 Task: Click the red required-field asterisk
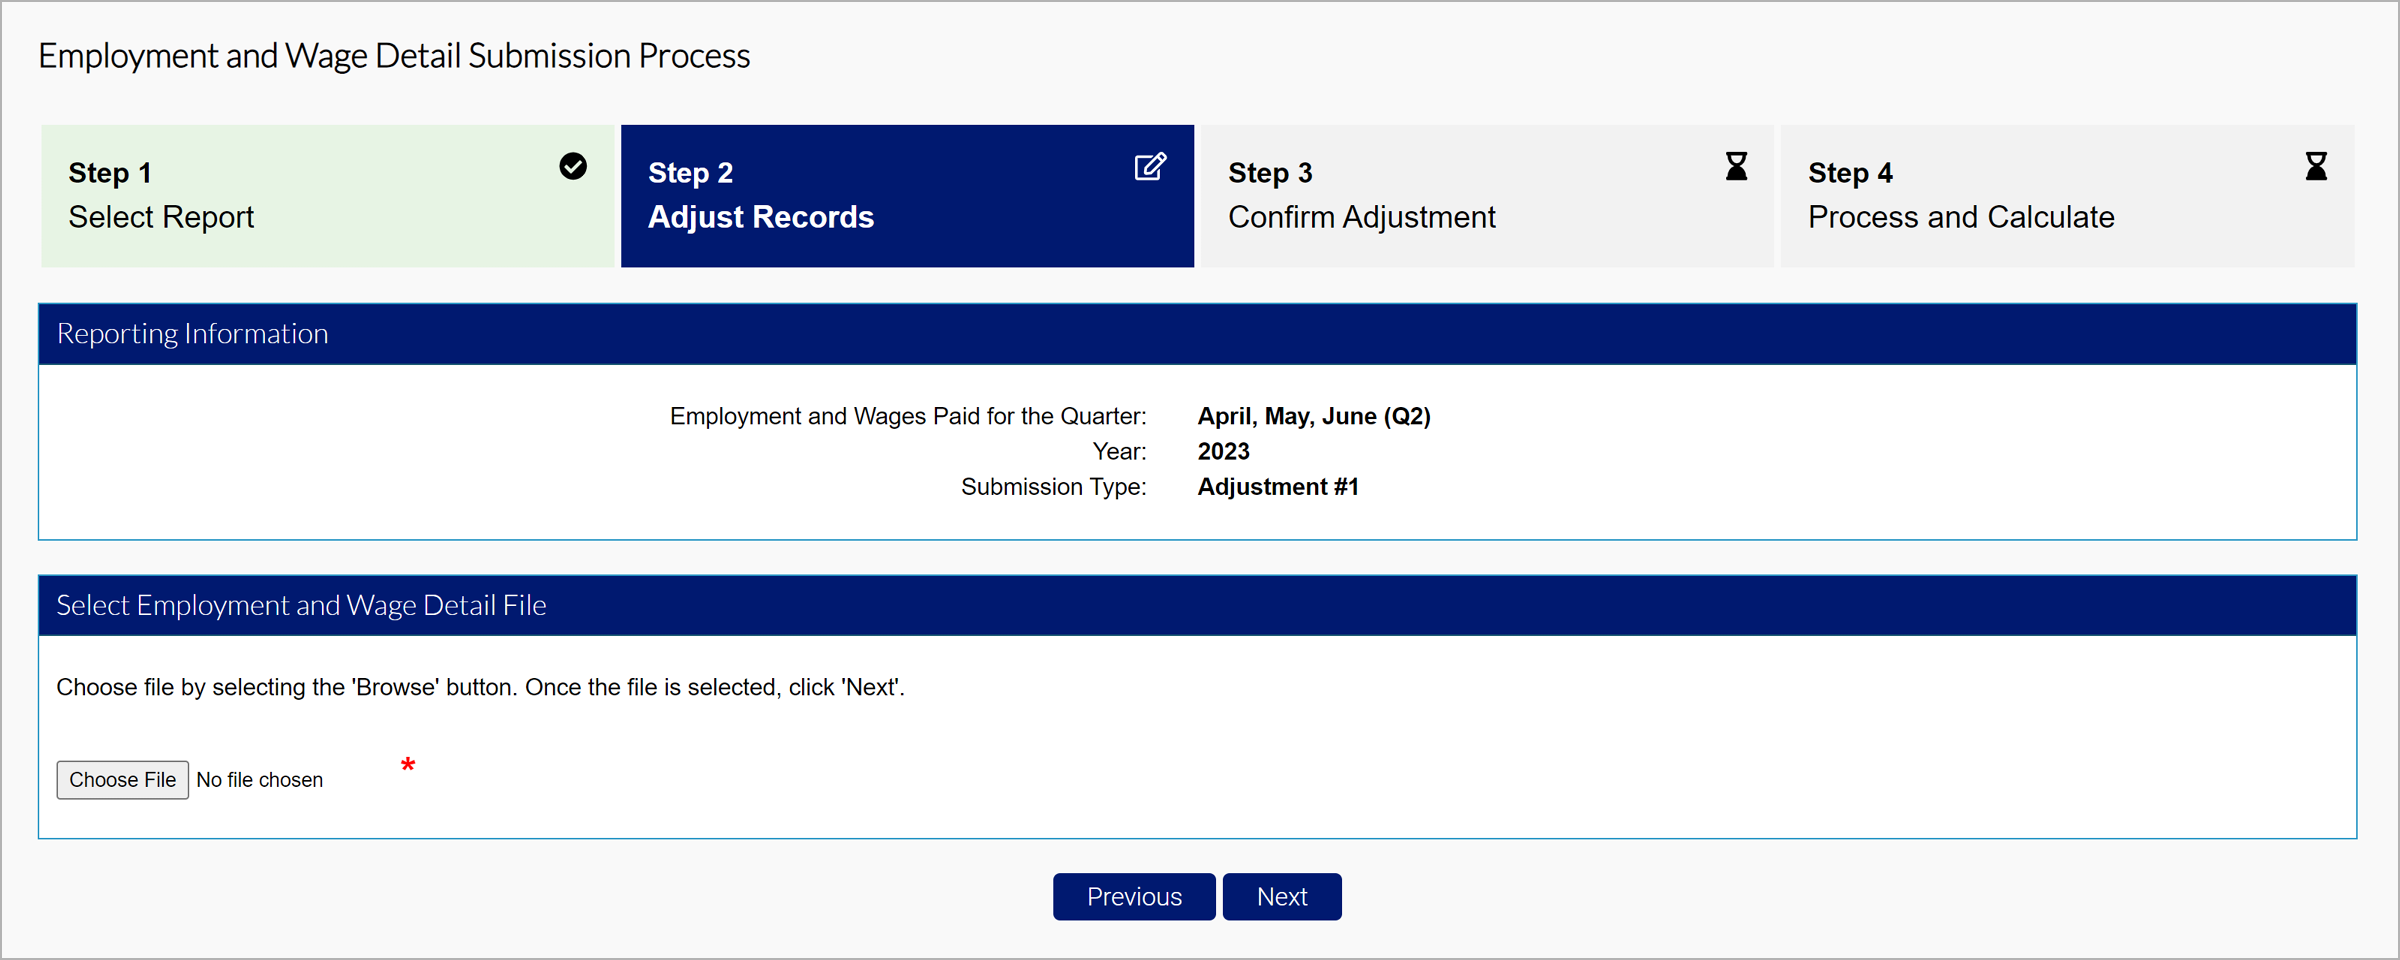point(408,766)
